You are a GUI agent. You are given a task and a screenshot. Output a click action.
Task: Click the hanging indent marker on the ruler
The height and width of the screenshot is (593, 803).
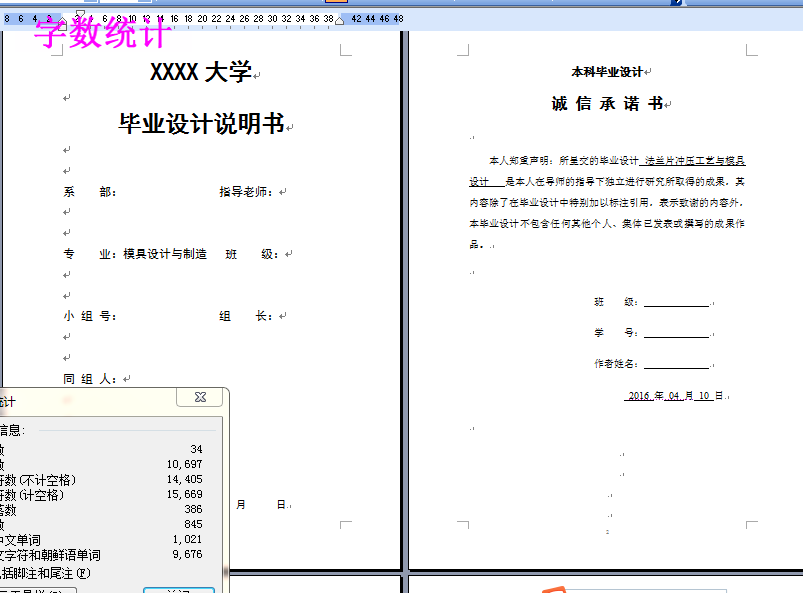62,21
